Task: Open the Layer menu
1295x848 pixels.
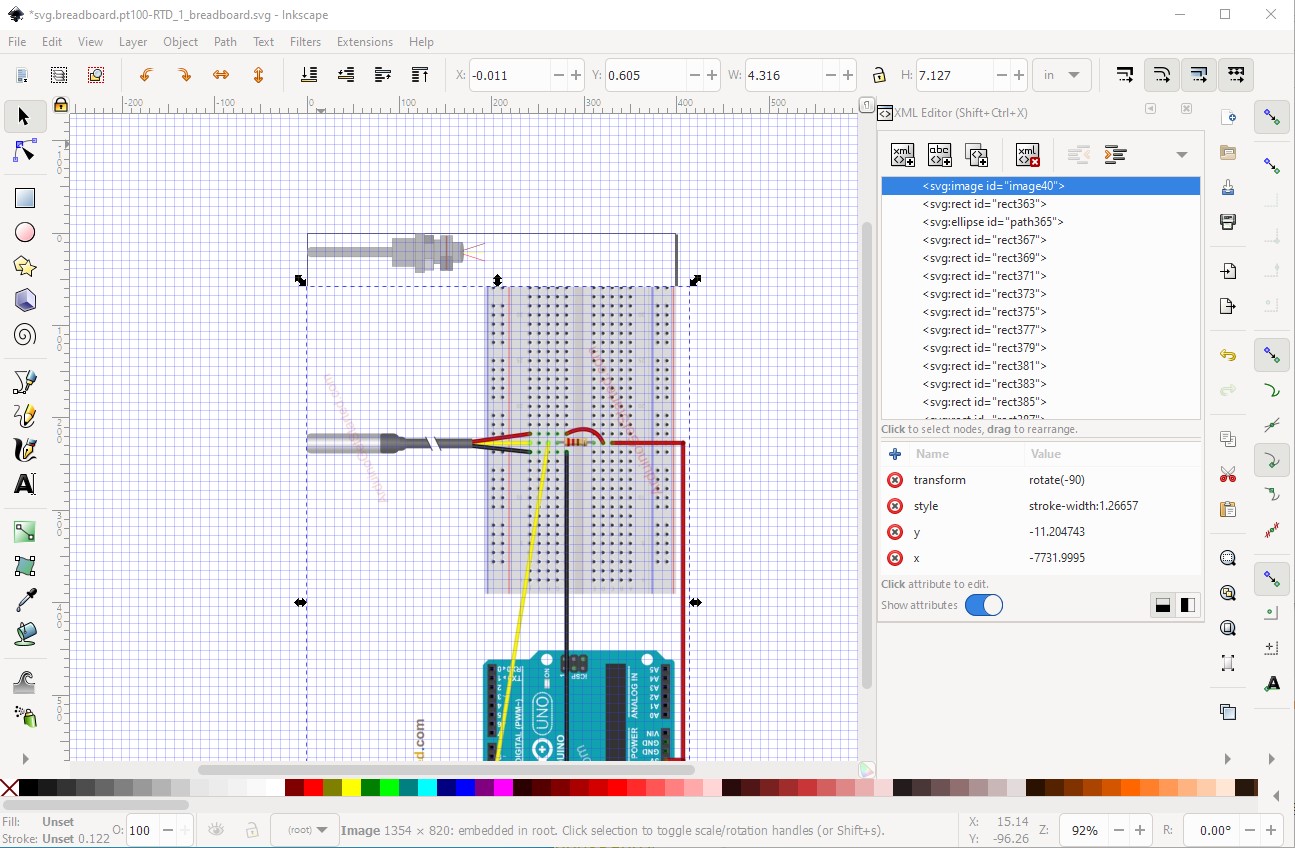Action: (x=133, y=42)
